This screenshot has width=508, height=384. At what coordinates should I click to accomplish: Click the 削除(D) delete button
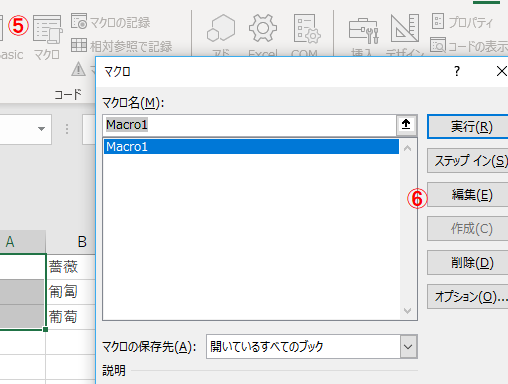point(468,263)
